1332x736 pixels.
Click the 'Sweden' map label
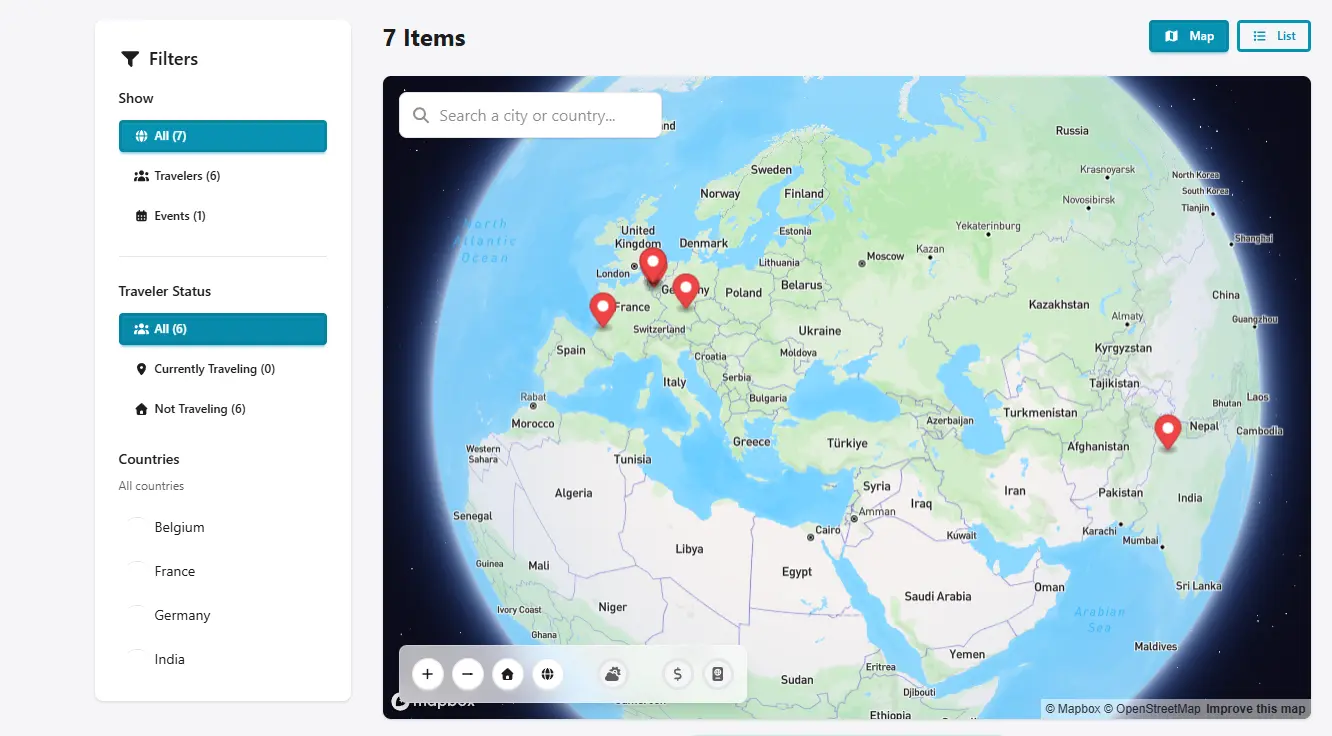(x=771, y=170)
